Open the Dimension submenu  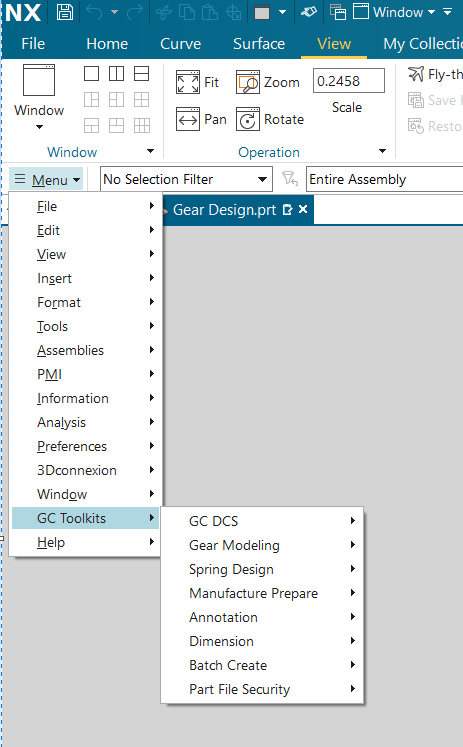(x=262, y=641)
